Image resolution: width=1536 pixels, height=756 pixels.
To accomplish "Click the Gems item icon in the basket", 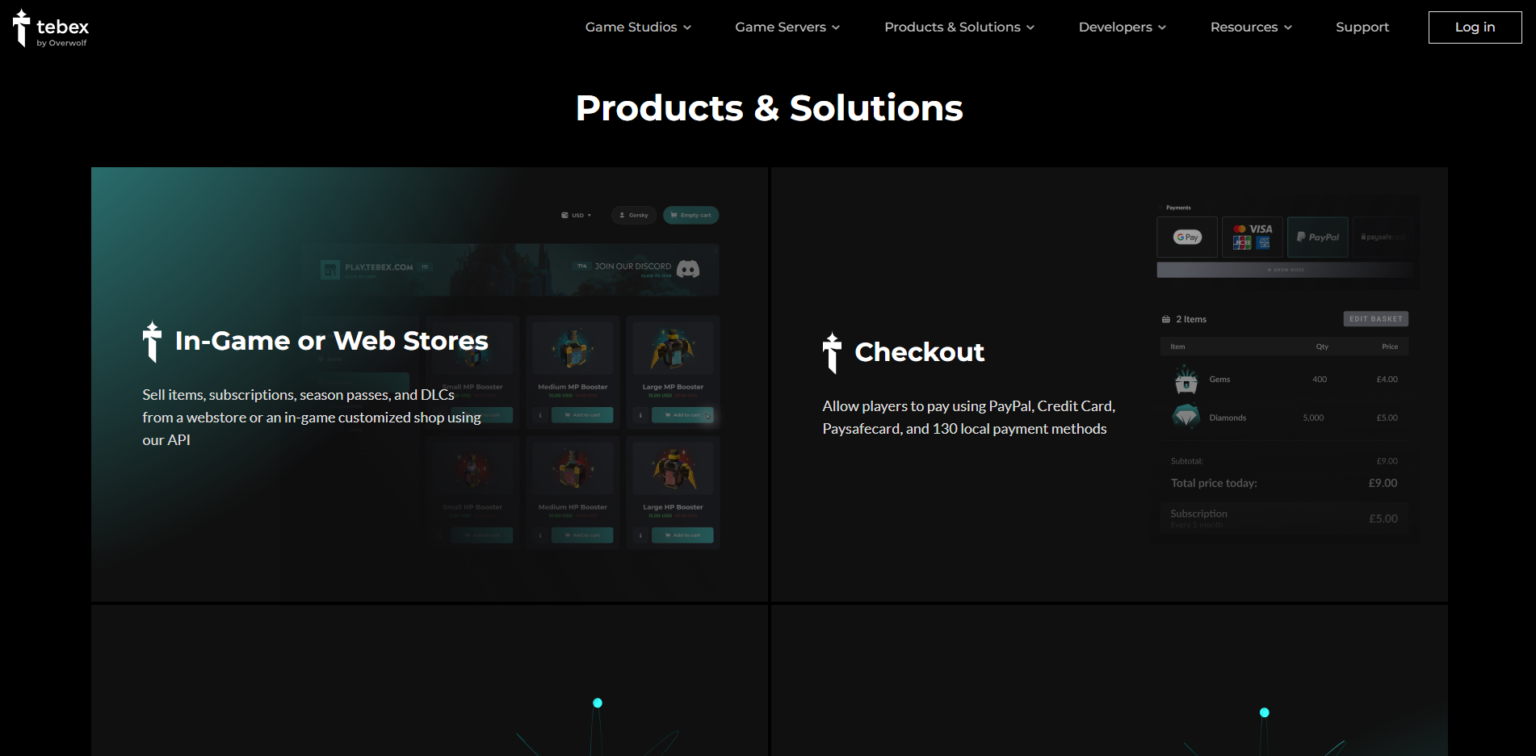I will coord(1186,379).
